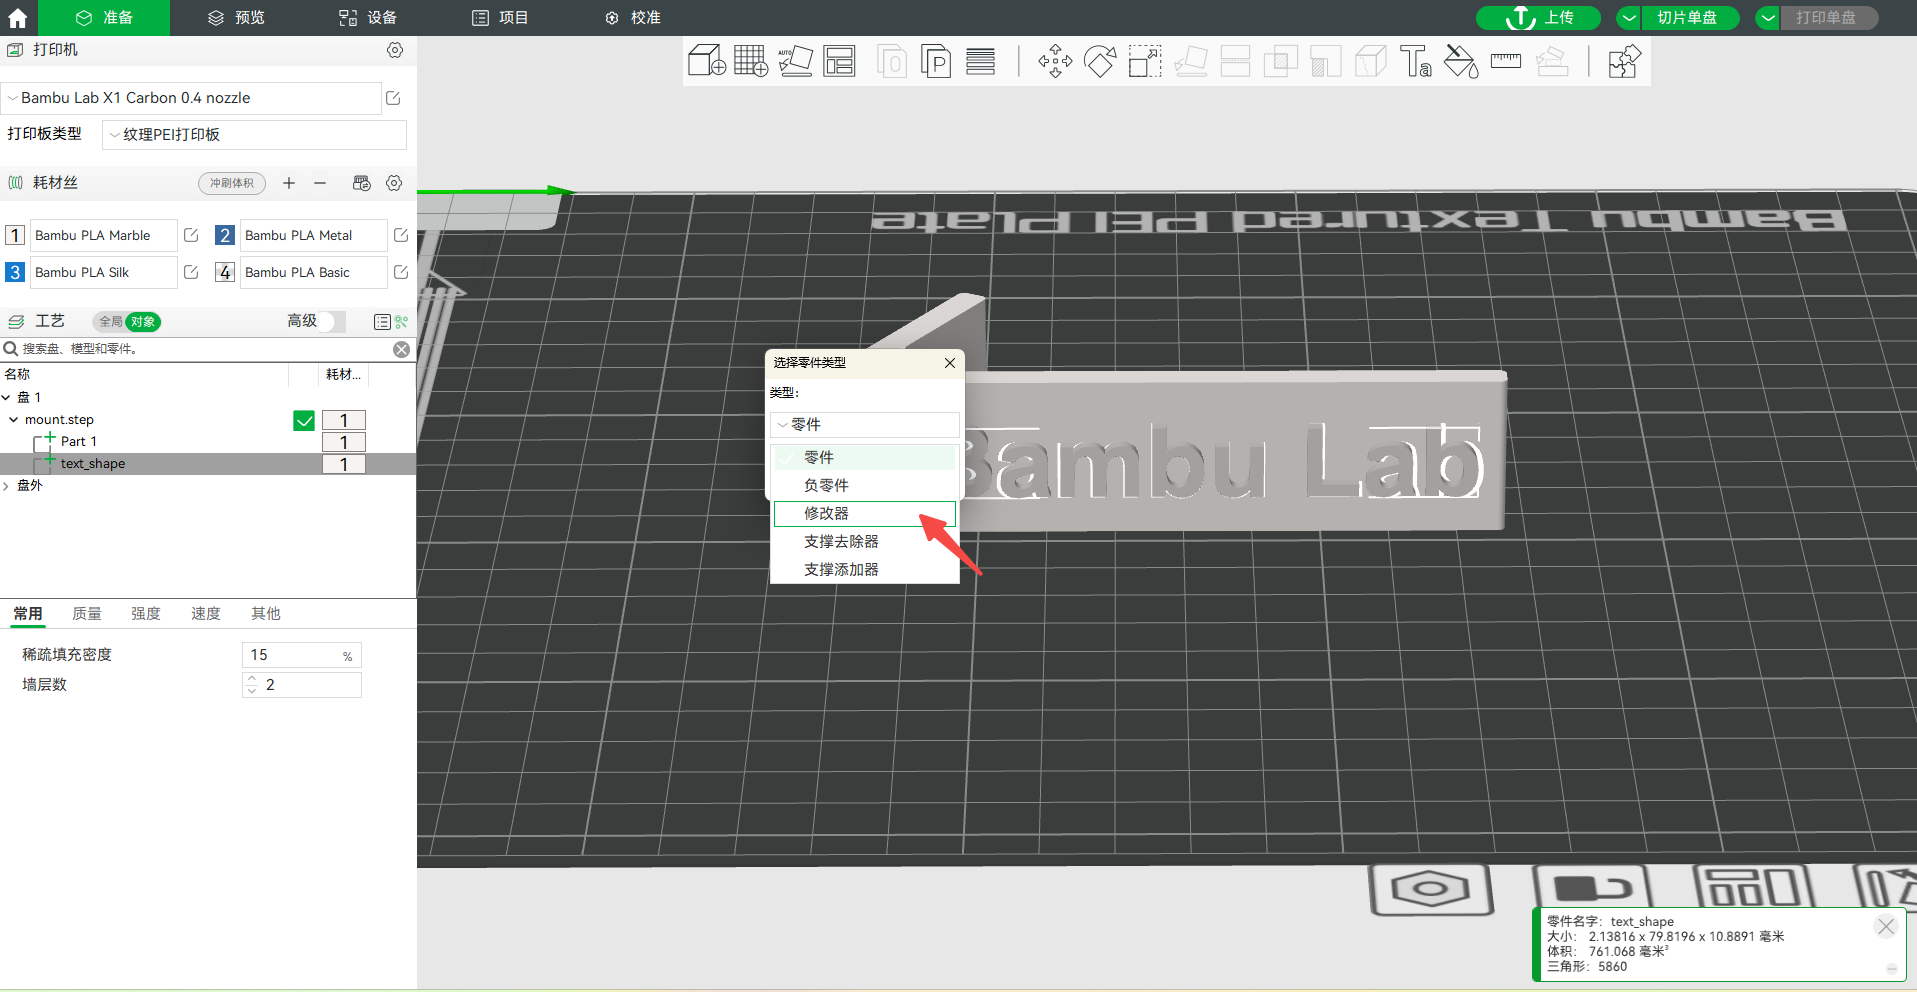Click the Slice plate button

pos(1689,18)
